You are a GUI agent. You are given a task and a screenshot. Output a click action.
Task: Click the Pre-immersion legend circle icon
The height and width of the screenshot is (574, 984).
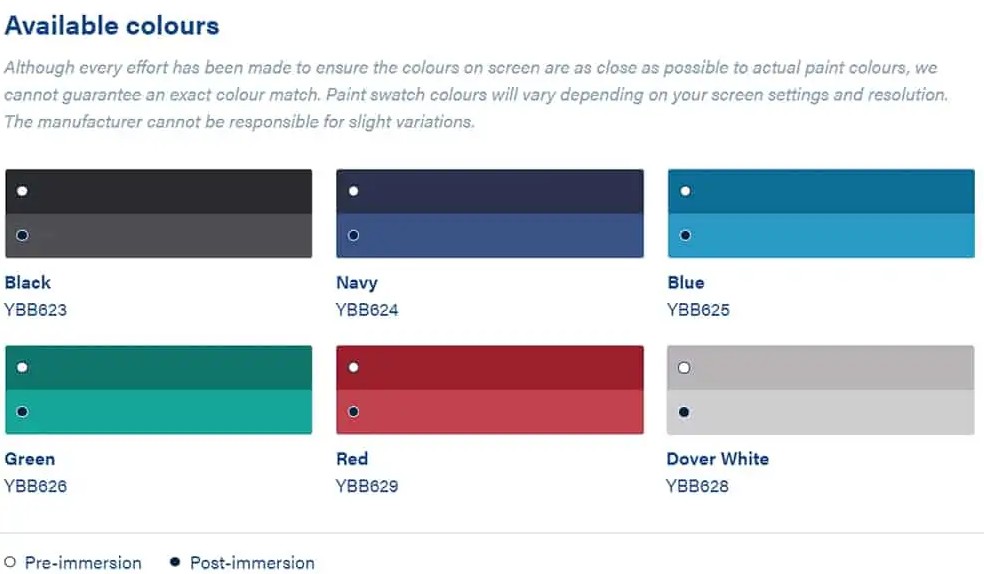pos(10,563)
